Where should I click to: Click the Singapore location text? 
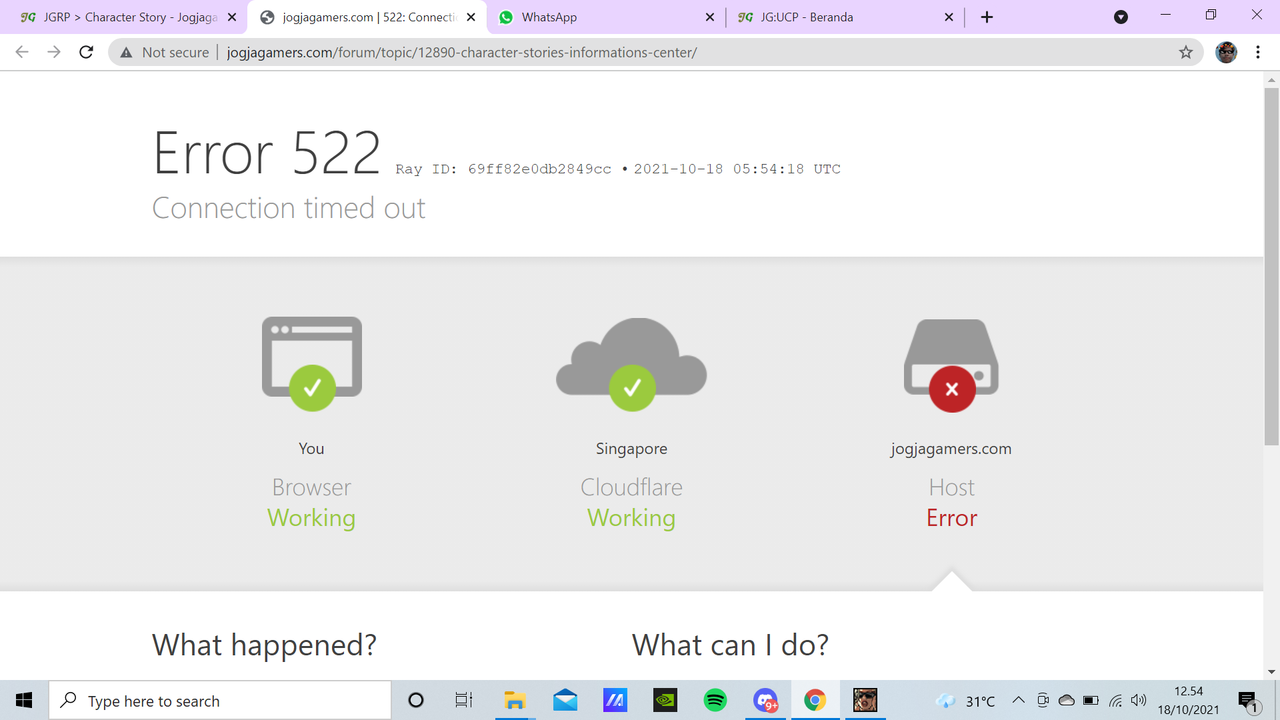coord(631,449)
